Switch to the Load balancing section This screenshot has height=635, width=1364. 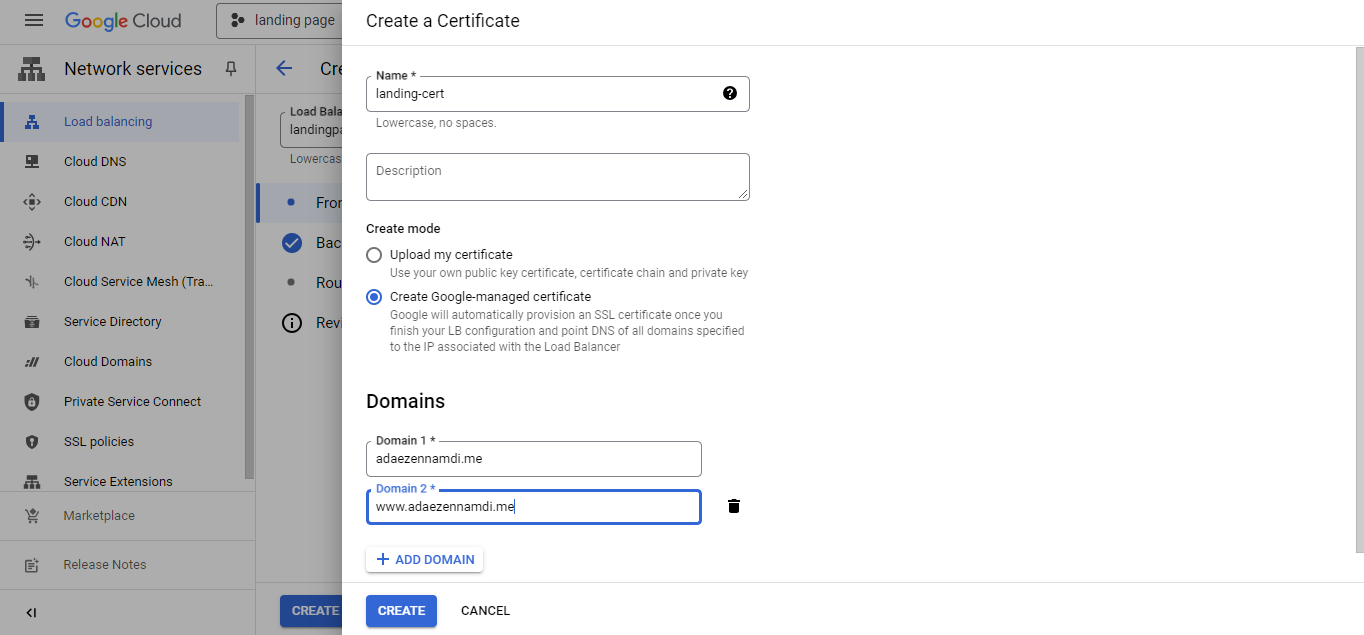(x=107, y=121)
